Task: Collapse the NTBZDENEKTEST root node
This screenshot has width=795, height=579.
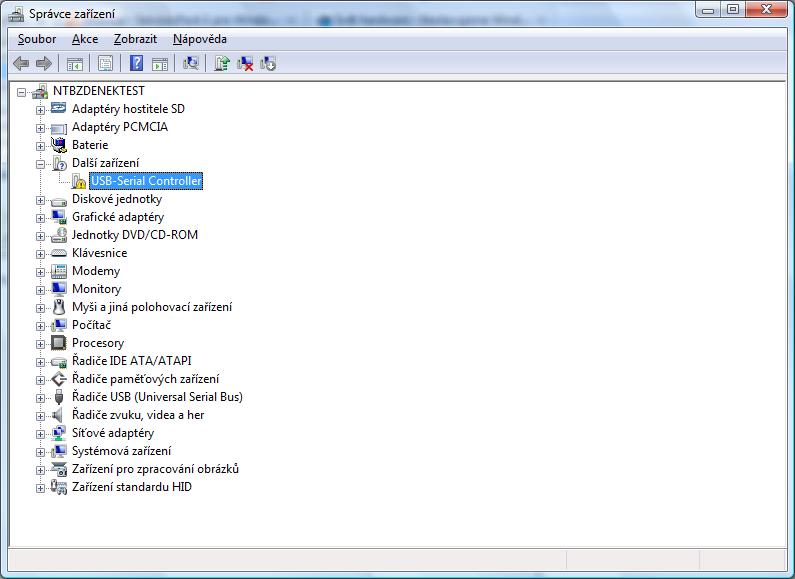Action: point(21,92)
